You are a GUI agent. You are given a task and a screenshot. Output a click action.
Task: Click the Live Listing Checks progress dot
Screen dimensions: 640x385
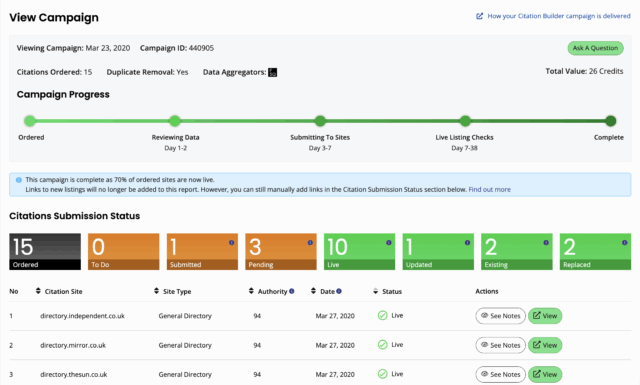click(465, 121)
